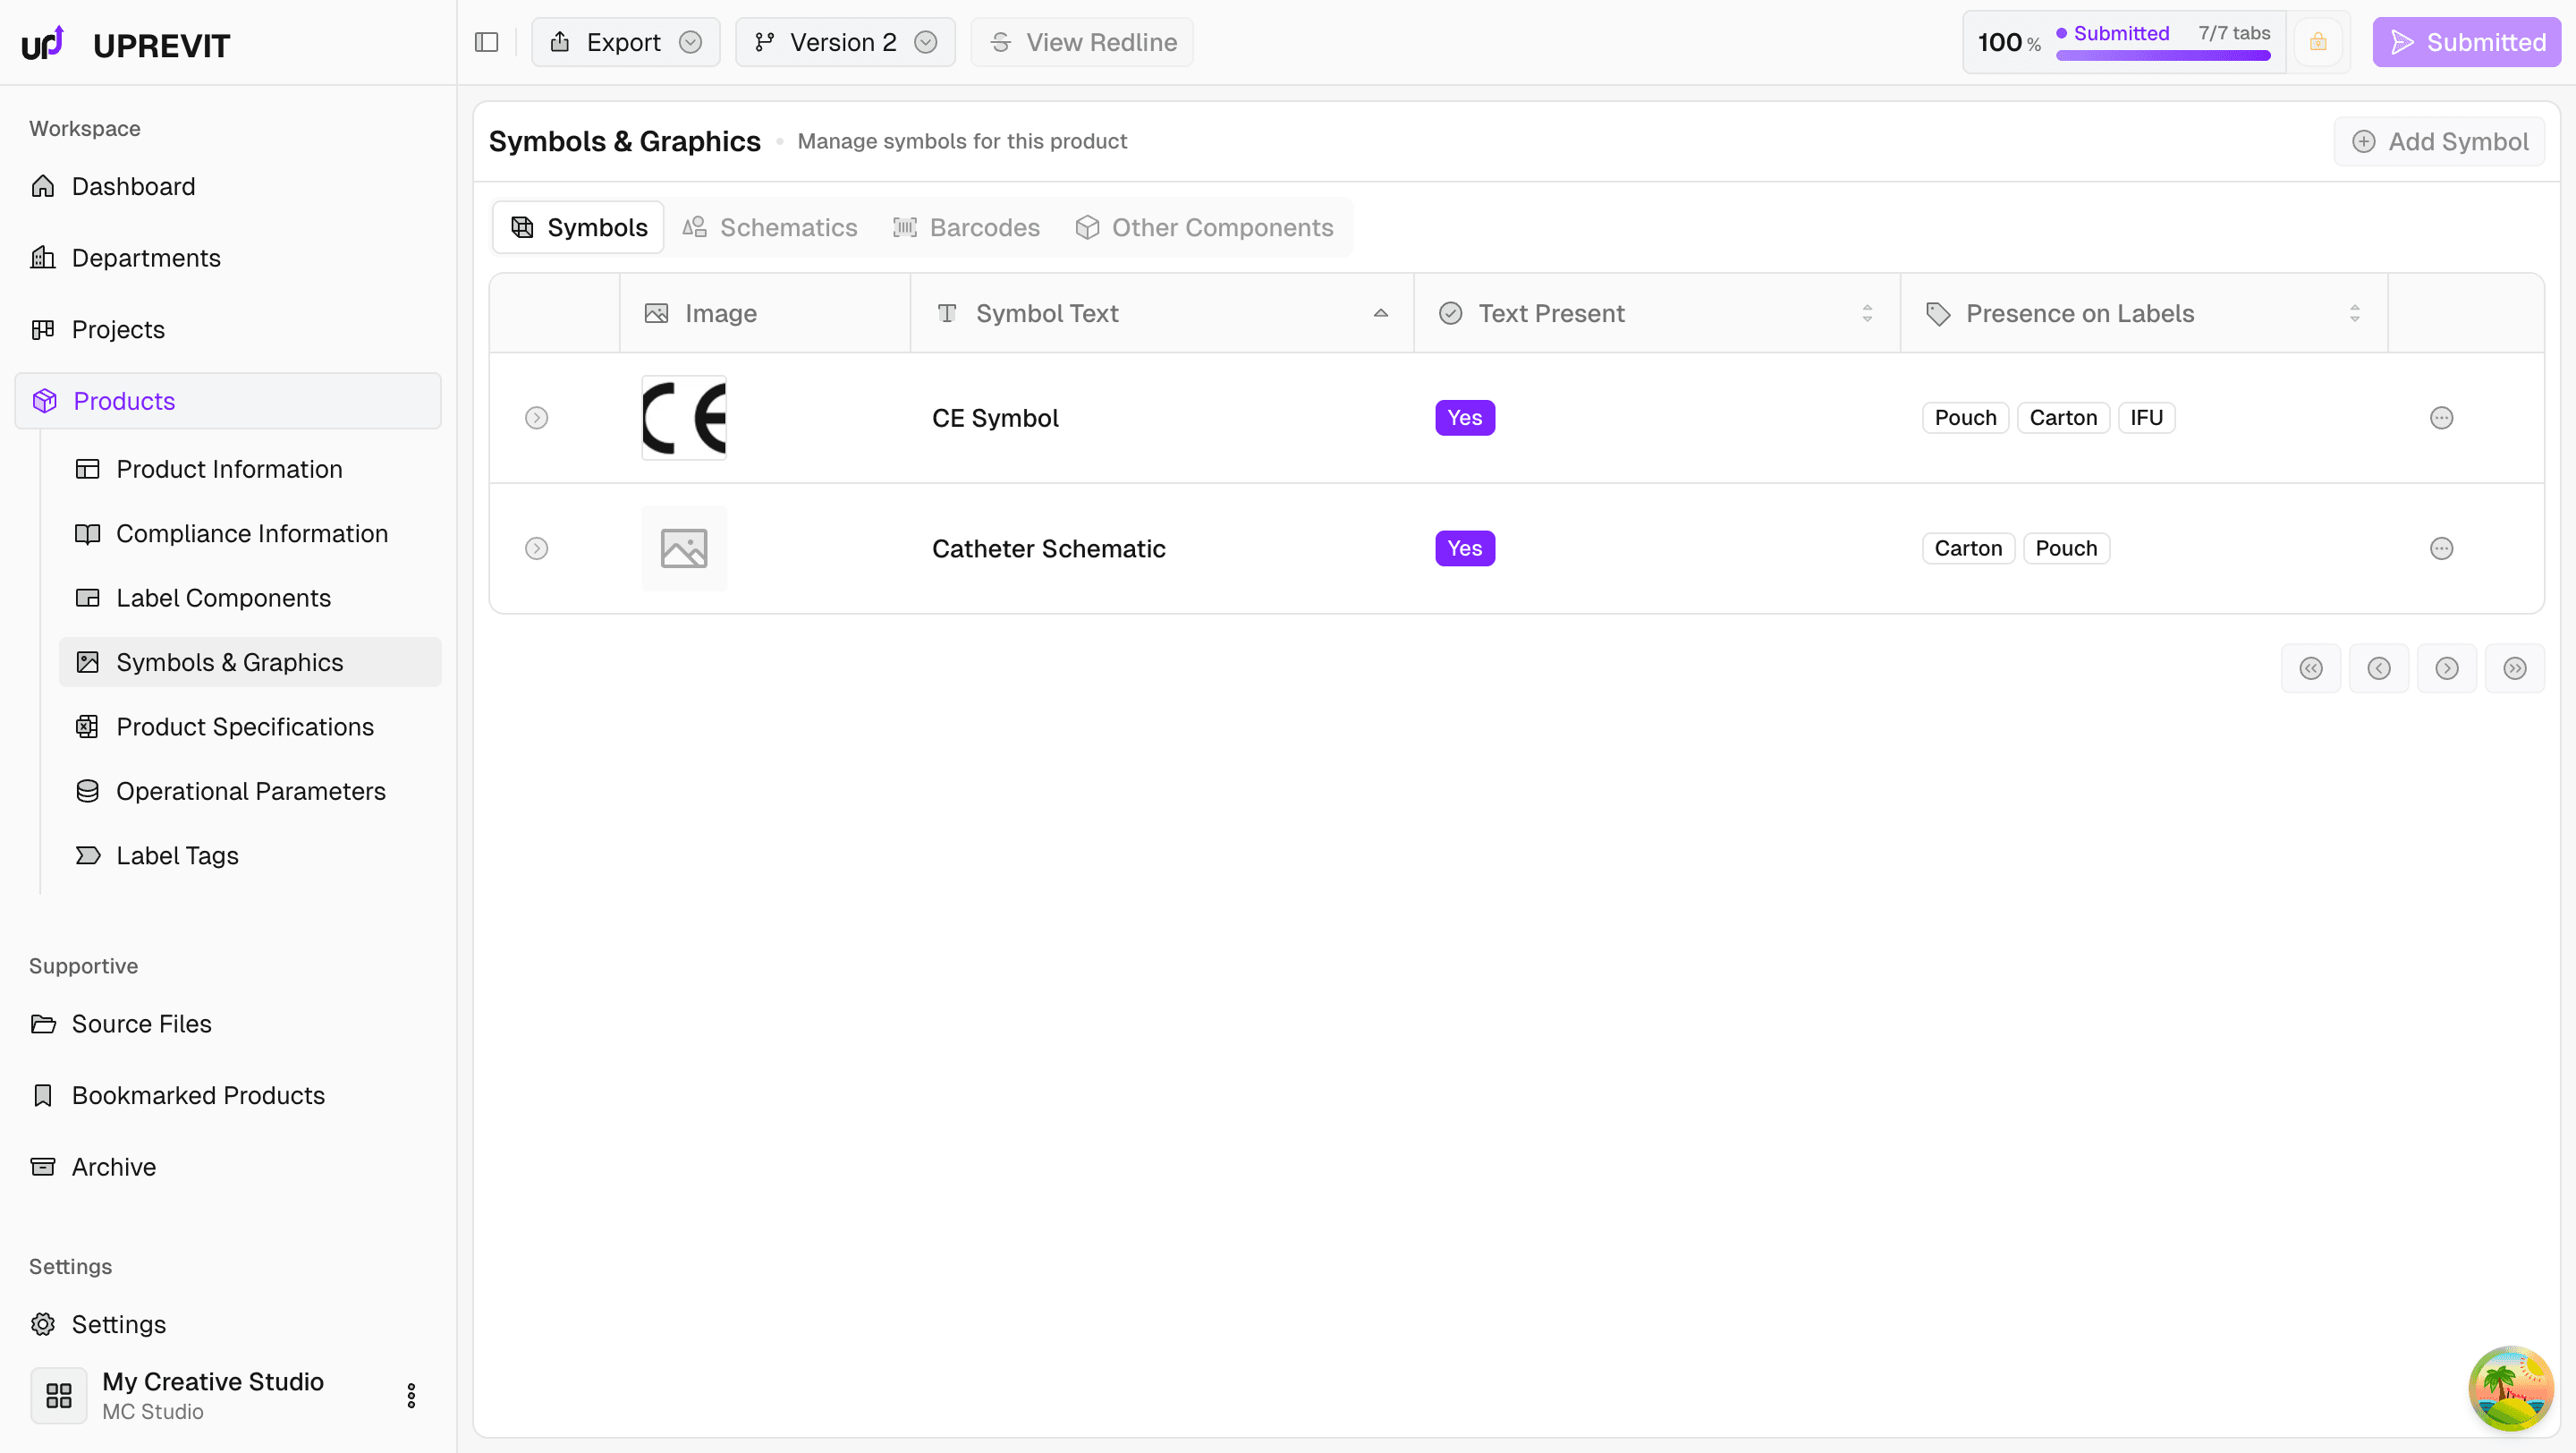This screenshot has width=2576, height=1453.
Task: Go to the last page of results
Action: (2514, 668)
